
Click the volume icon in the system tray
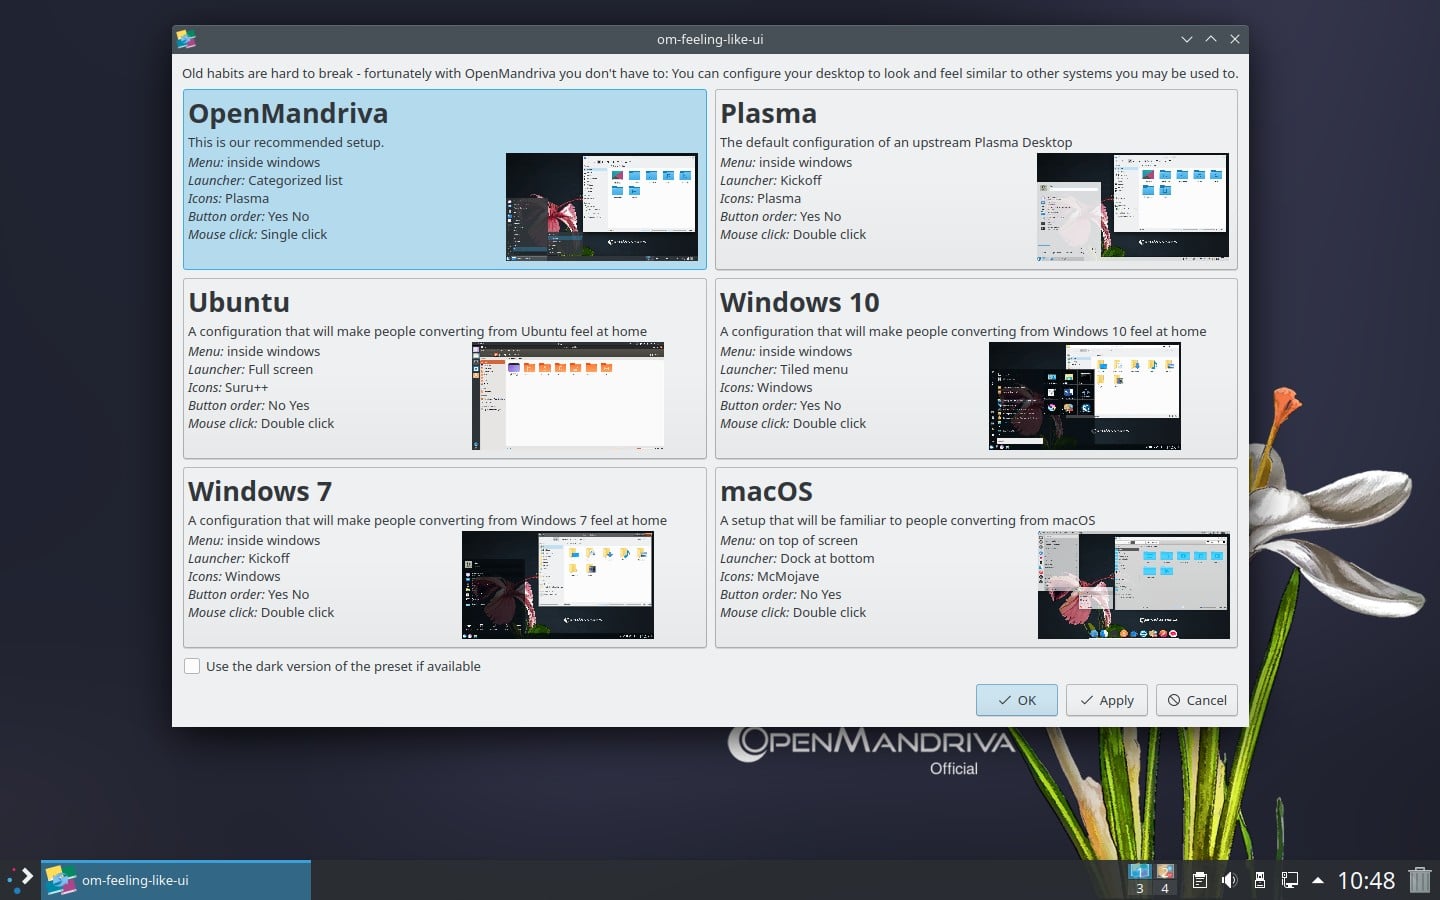click(x=1231, y=882)
